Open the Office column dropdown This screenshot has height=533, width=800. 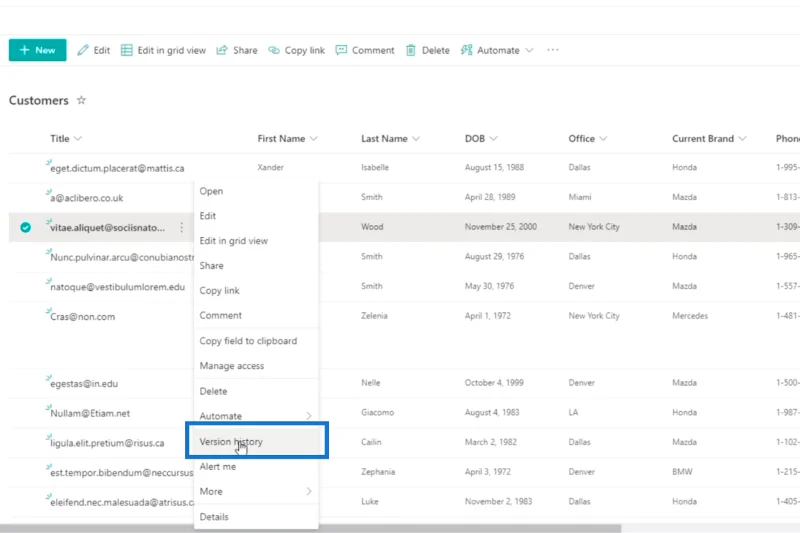604,139
